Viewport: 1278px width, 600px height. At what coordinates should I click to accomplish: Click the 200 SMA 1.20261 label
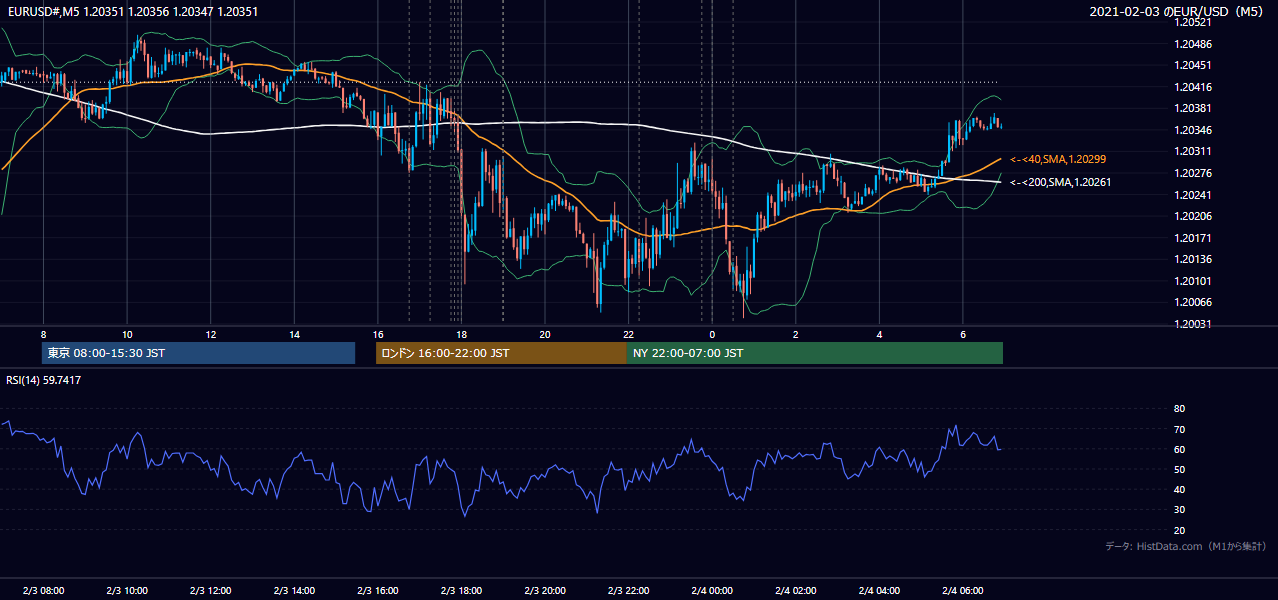(1060, 182)
